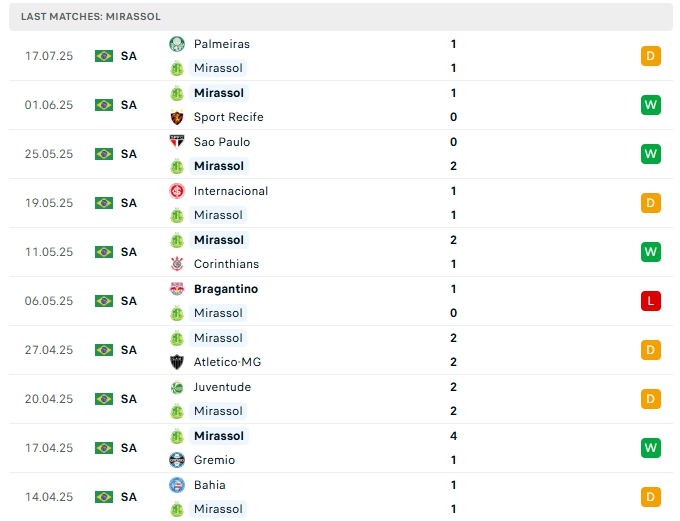Click the Internacional club crest icon
The image size is (680, 521).
click(177, 191)
